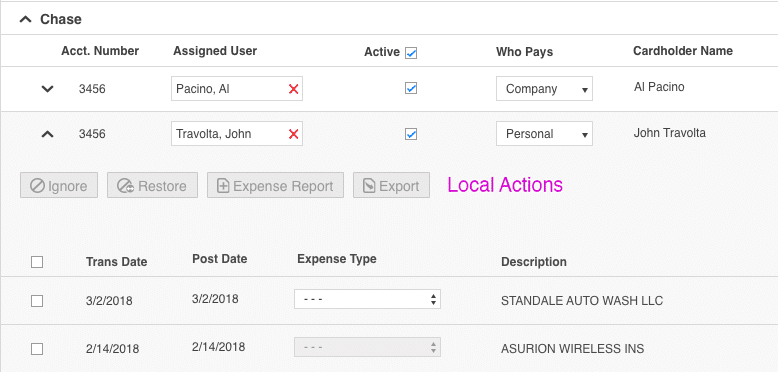The image size is (778, 372).
Task: Toggle the Active header checkbox
Action: pyautogui.click(x=411, y=53)
